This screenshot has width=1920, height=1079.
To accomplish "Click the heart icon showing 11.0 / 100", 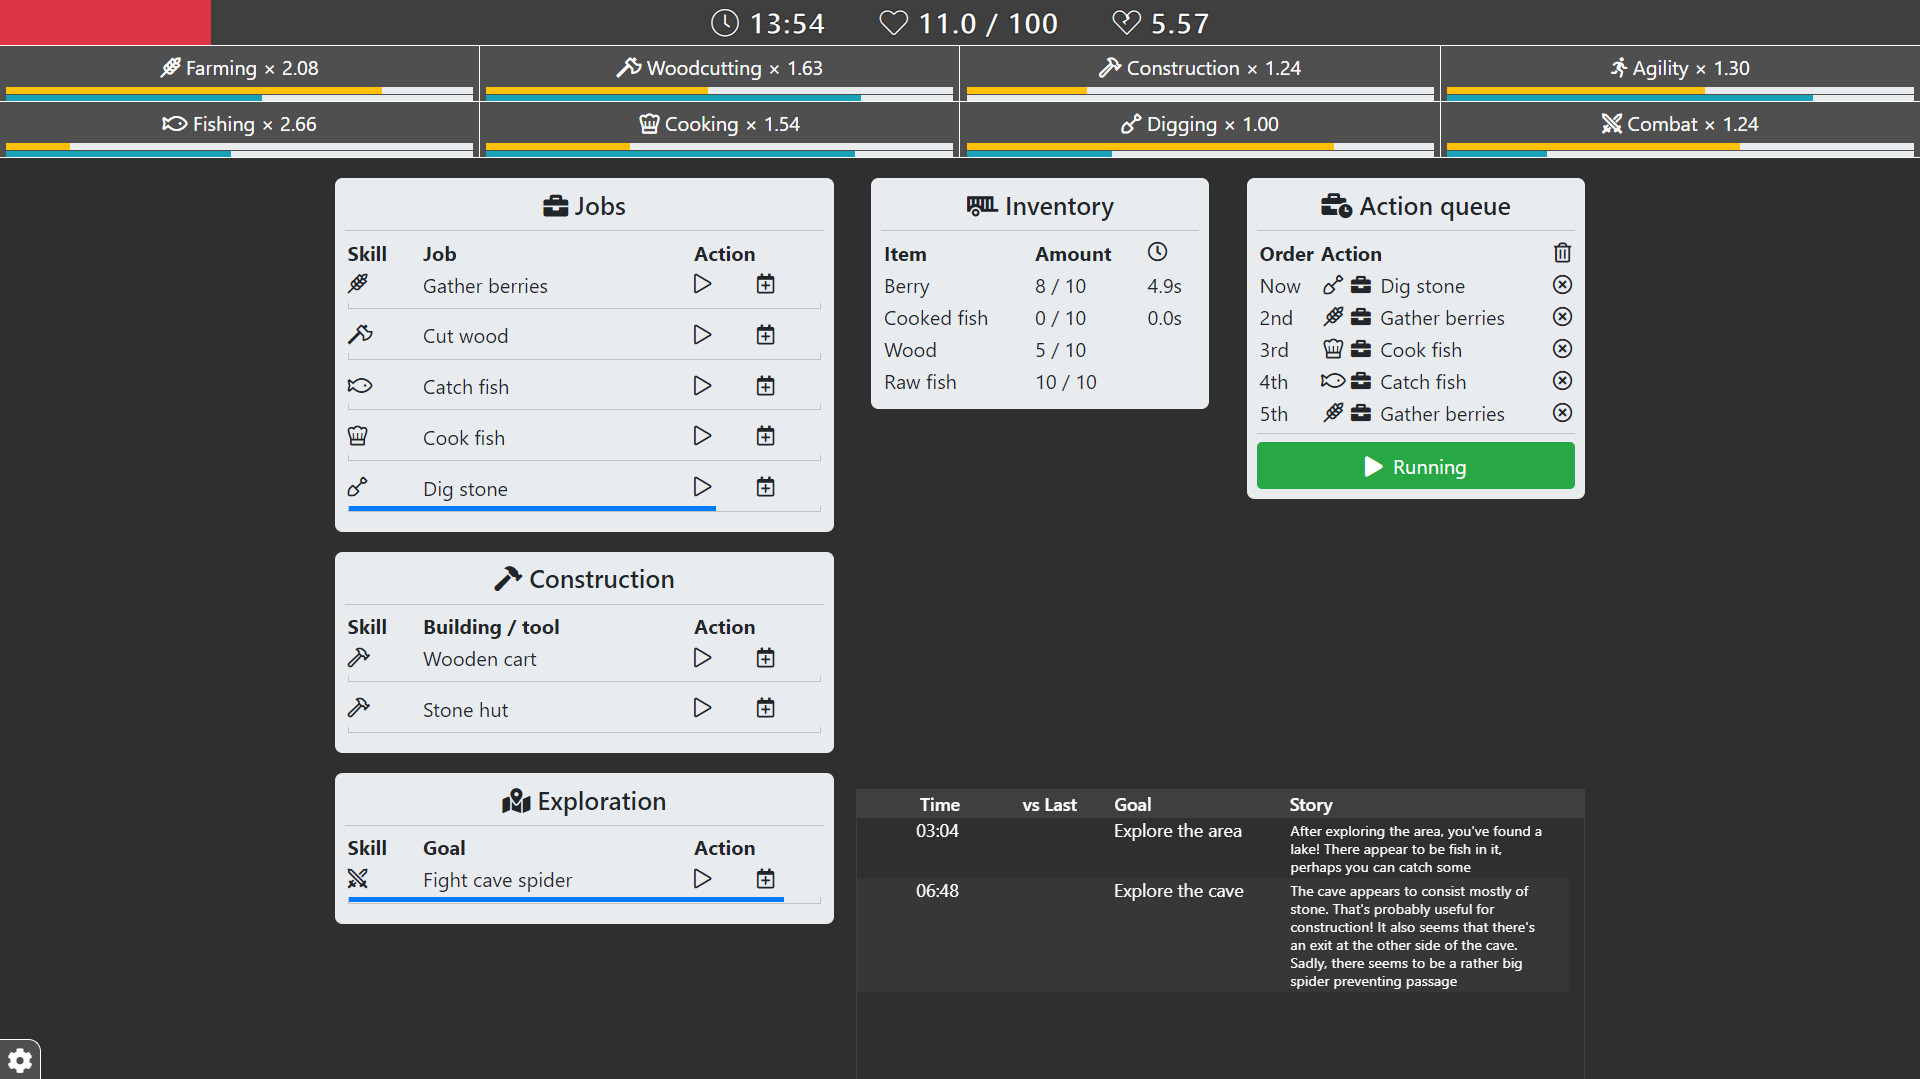I will coord(894,22).
